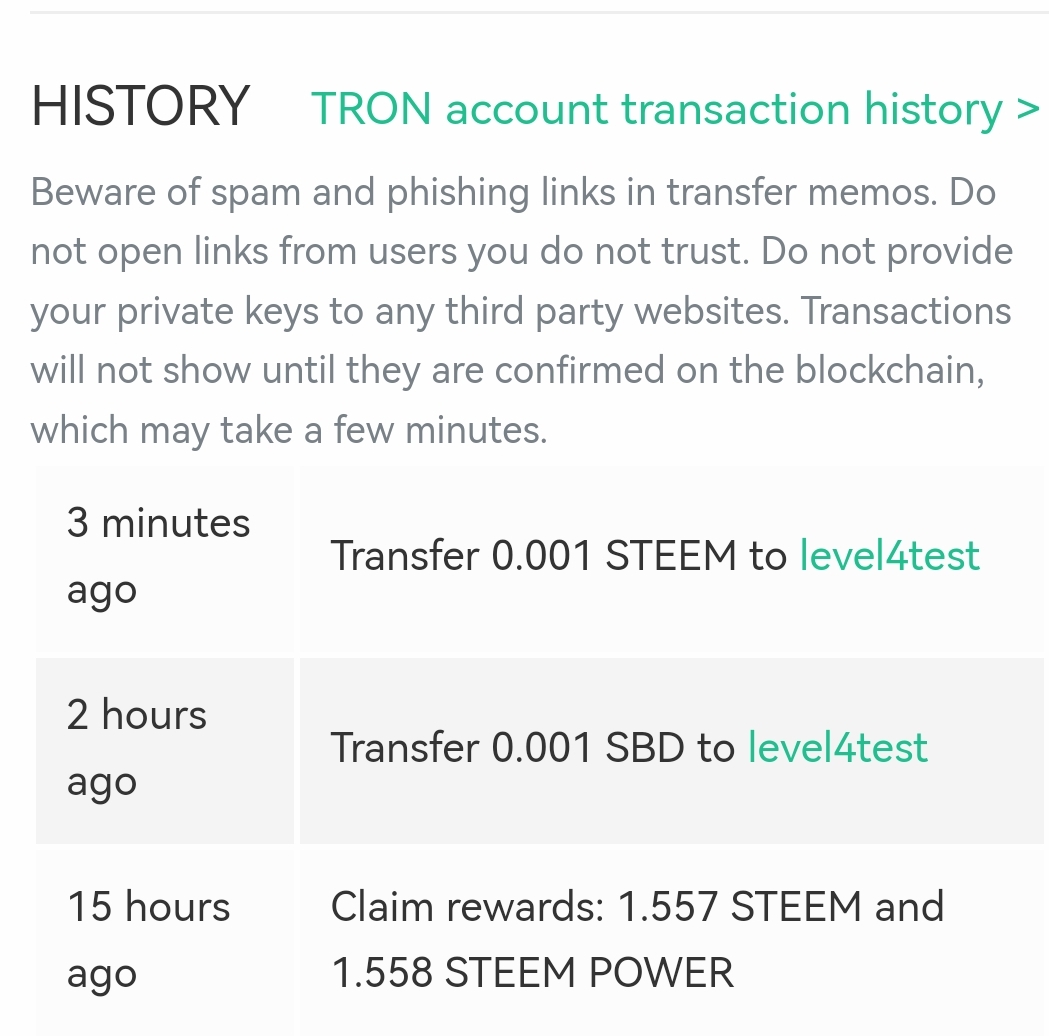
Task: Click the arrow after TRON transaction history
Action: [1028, 108]
